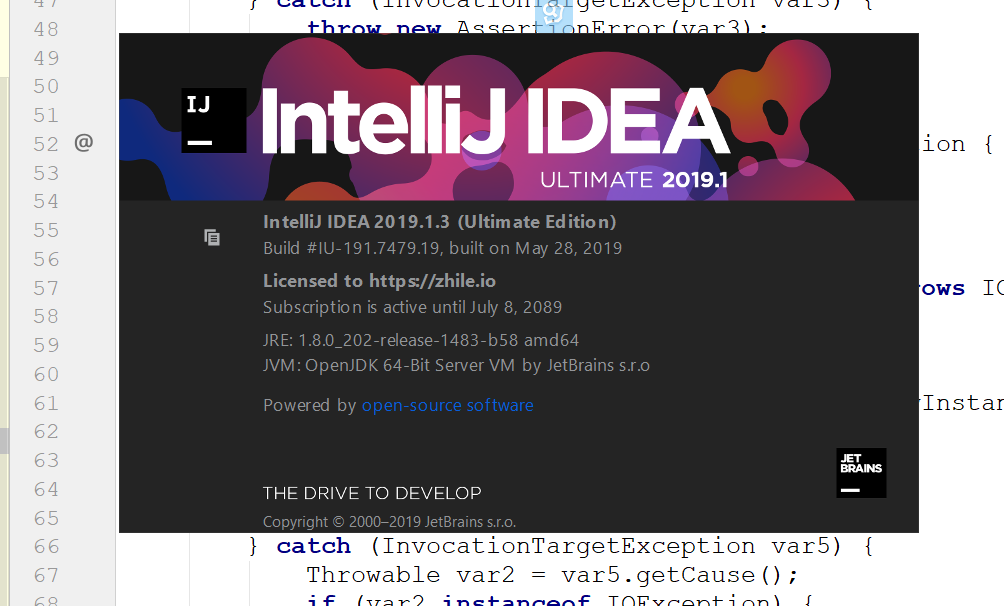Click the subscription active until 2089 line
Image resolution: width=1004 pixels, height=606 pixels.
pyautogui.click(x=412, y=307)
